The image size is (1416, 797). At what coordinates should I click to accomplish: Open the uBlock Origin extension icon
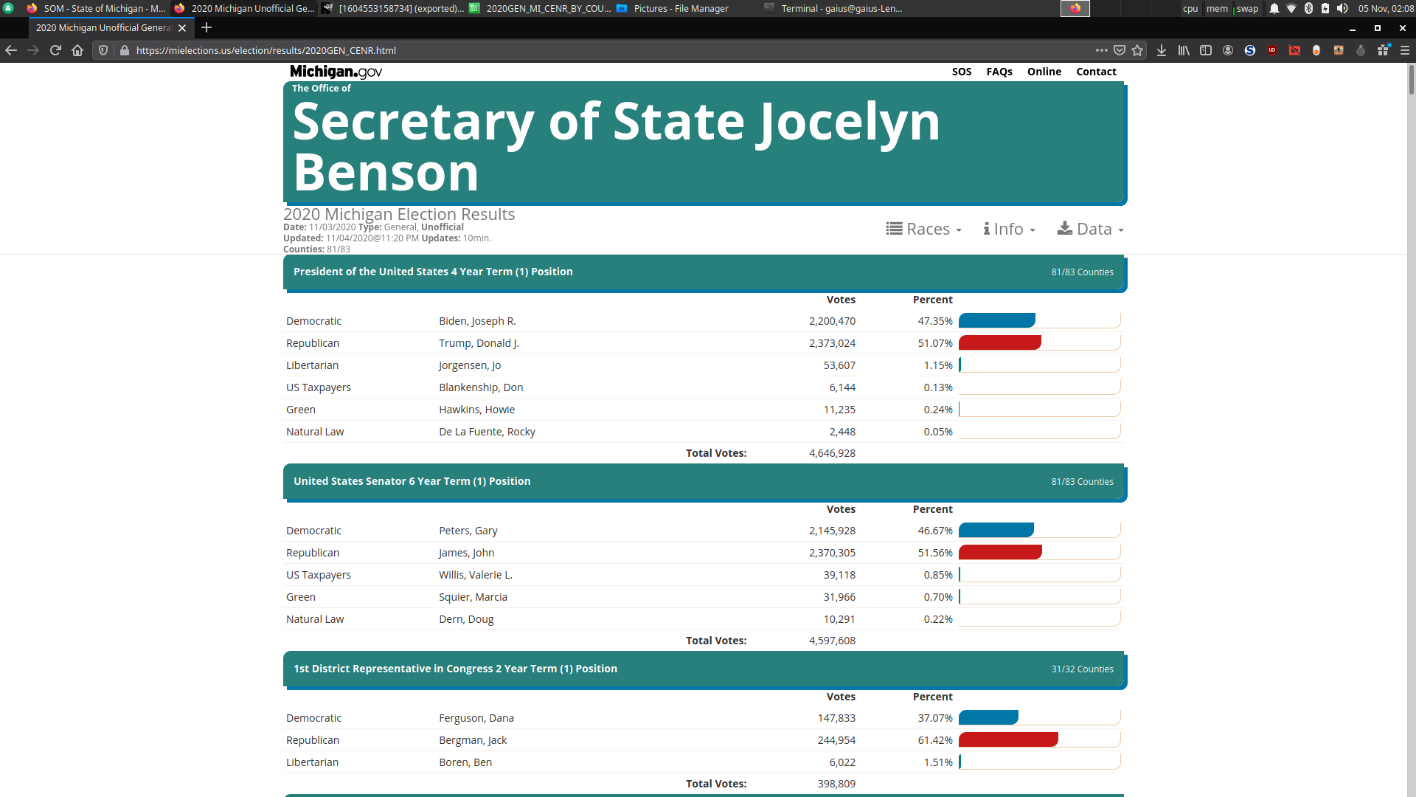[x=1272, y=50]
